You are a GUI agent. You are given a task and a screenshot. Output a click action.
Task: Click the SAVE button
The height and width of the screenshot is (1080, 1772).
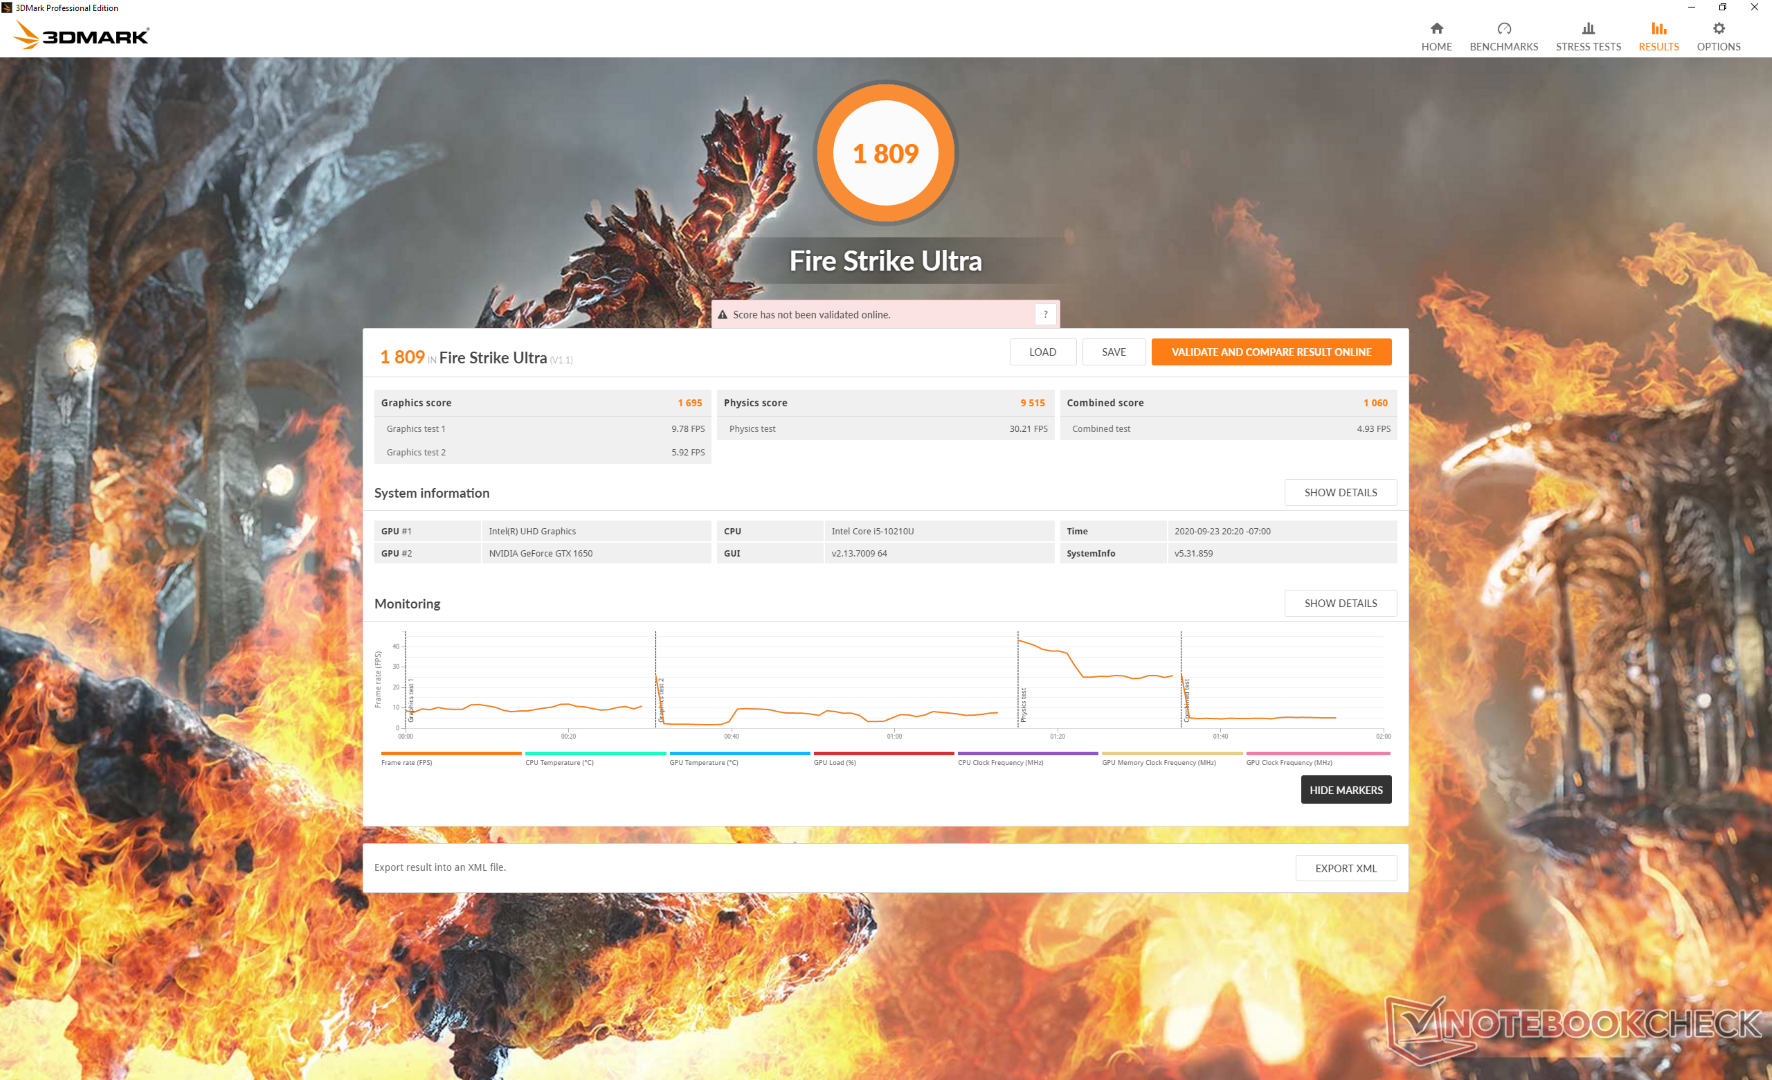(x=1114, y=352)
